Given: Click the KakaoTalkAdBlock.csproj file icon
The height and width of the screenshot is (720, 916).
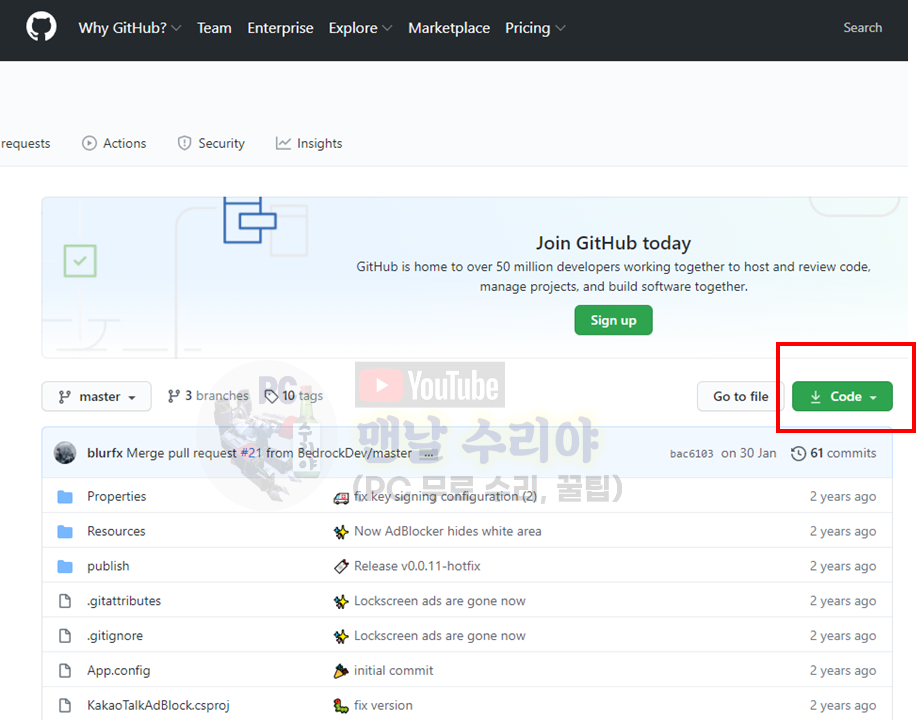Looking at the screenshot, I should coord(65,705).
